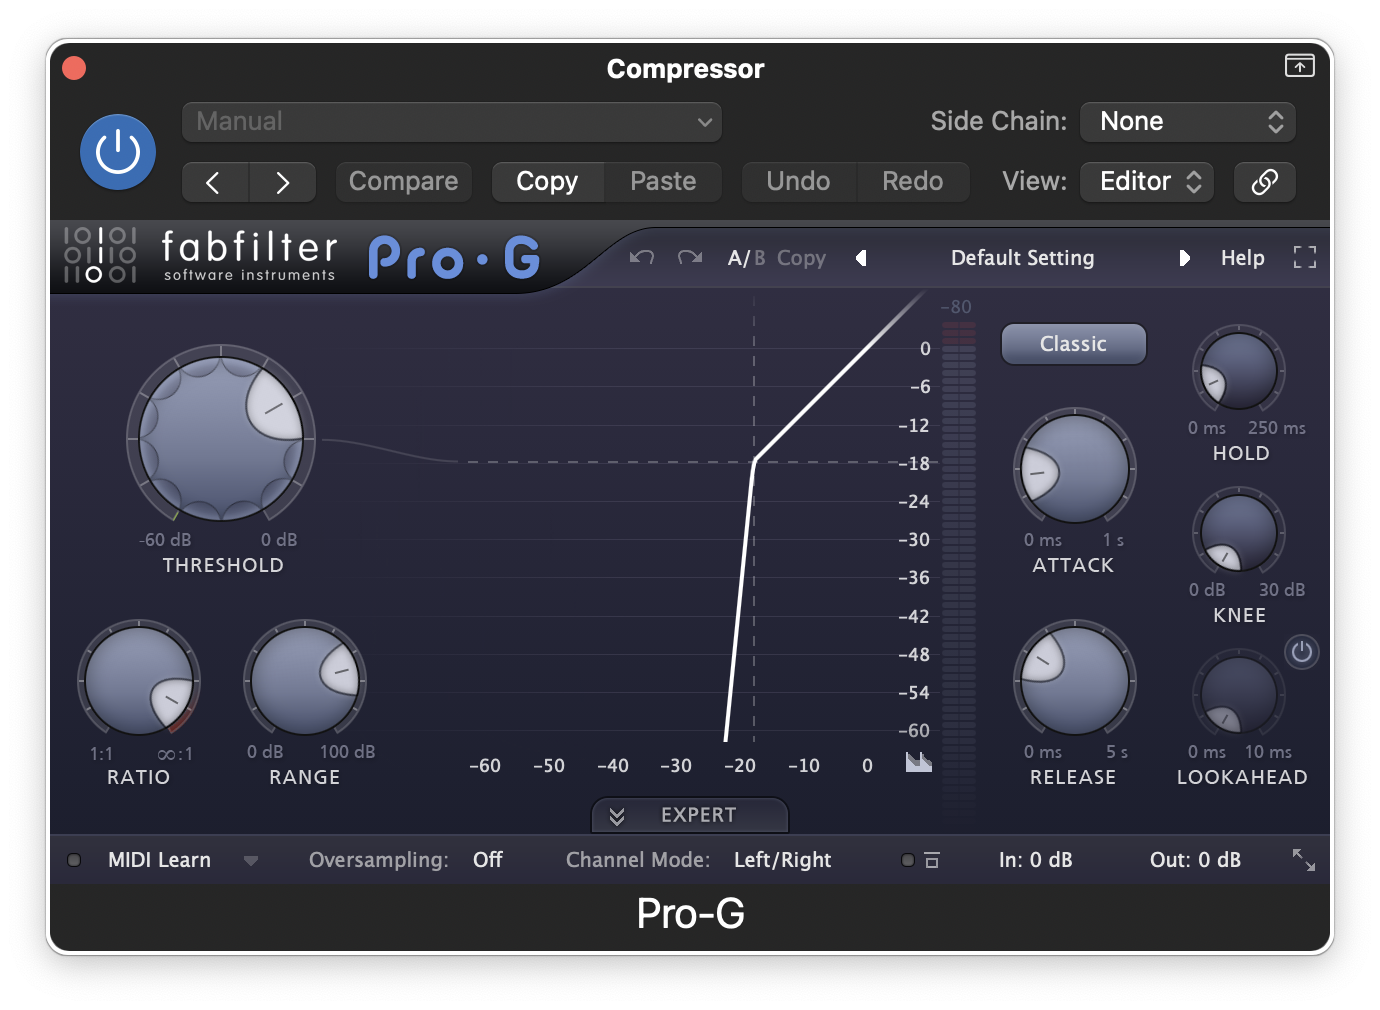Open the Default Setting preset menu
The image size is (1380, 1010).
point(1022,258)
